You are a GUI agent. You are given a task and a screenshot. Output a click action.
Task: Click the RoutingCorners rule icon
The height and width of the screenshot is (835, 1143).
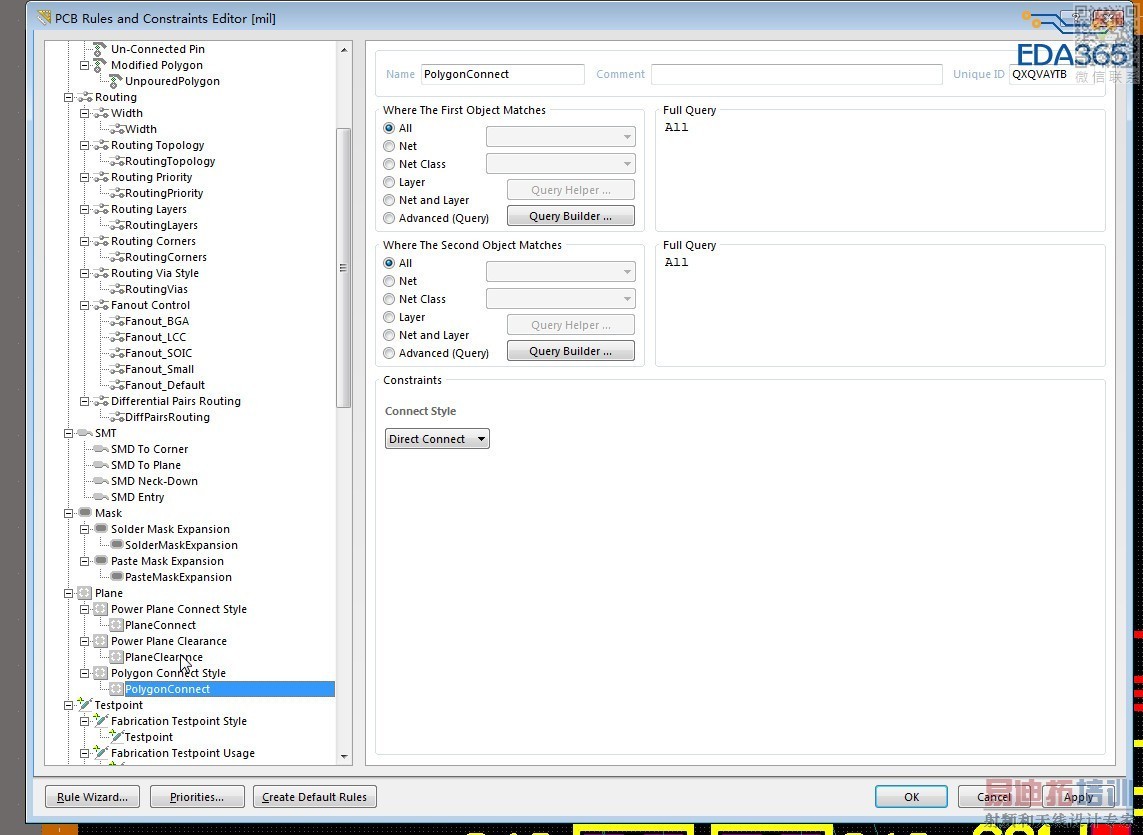pyautogui.click(x=115, y=257)
